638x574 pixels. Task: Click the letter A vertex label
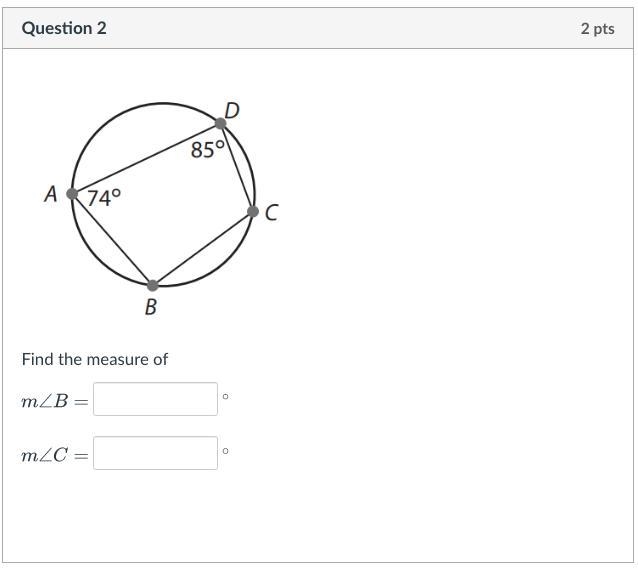click(x=51, y=194)
